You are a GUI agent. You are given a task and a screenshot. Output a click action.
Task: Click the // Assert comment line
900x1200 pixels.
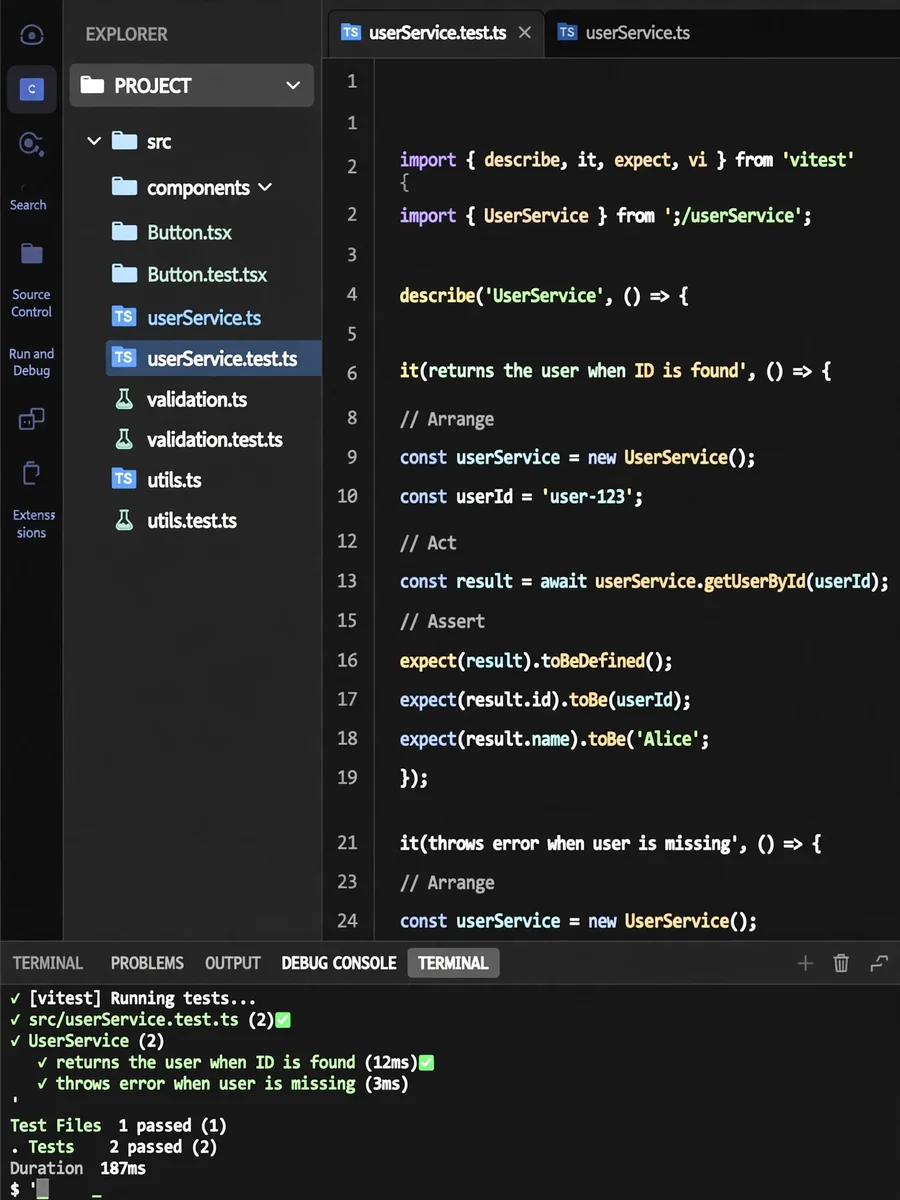click(x=442, y=621)
